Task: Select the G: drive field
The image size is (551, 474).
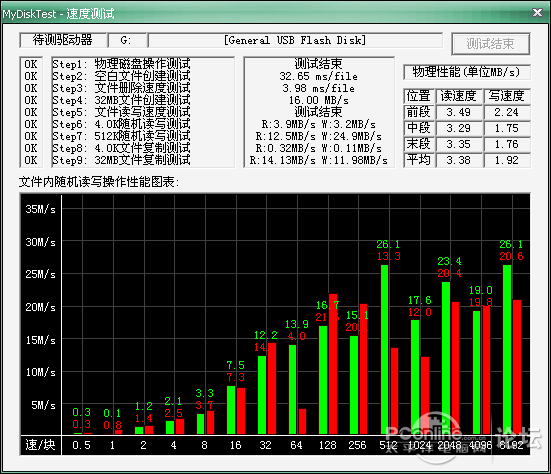Action: (127, 40)
